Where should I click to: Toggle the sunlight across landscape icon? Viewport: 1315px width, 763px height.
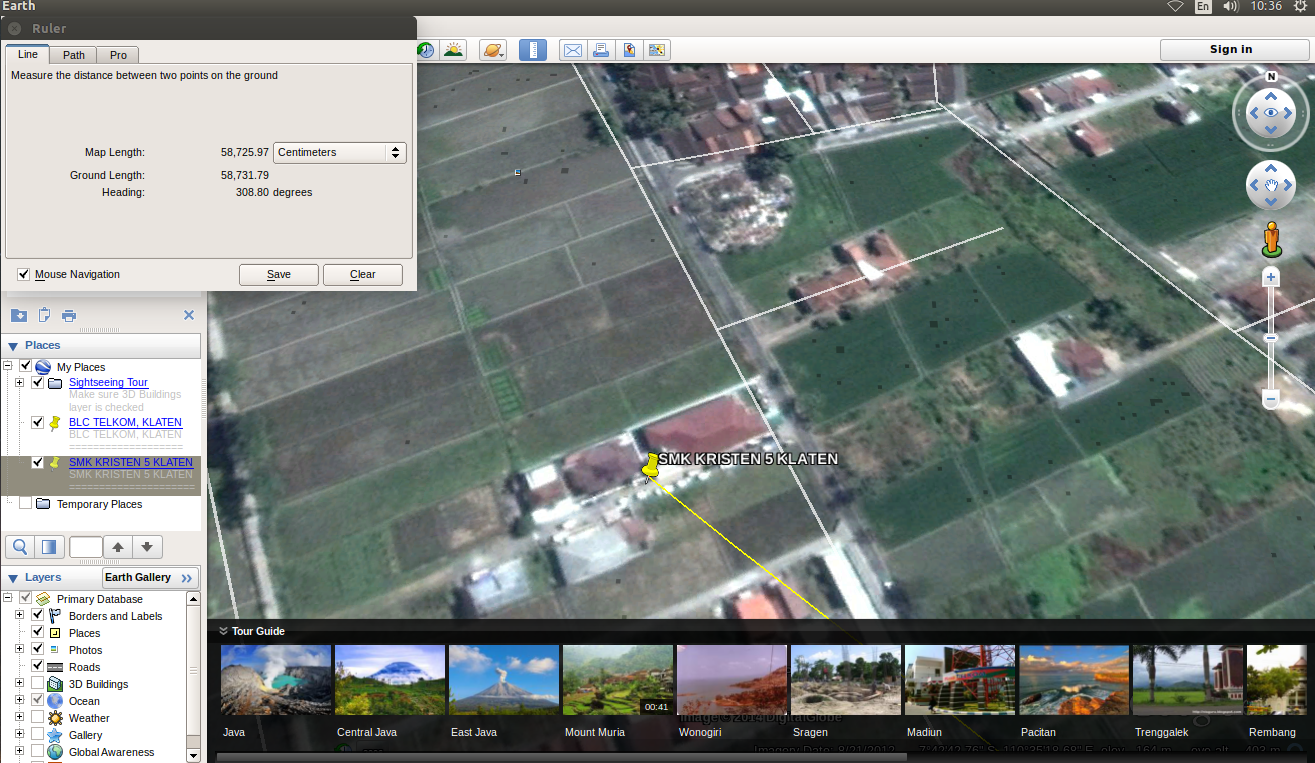(x=453, y=50)
